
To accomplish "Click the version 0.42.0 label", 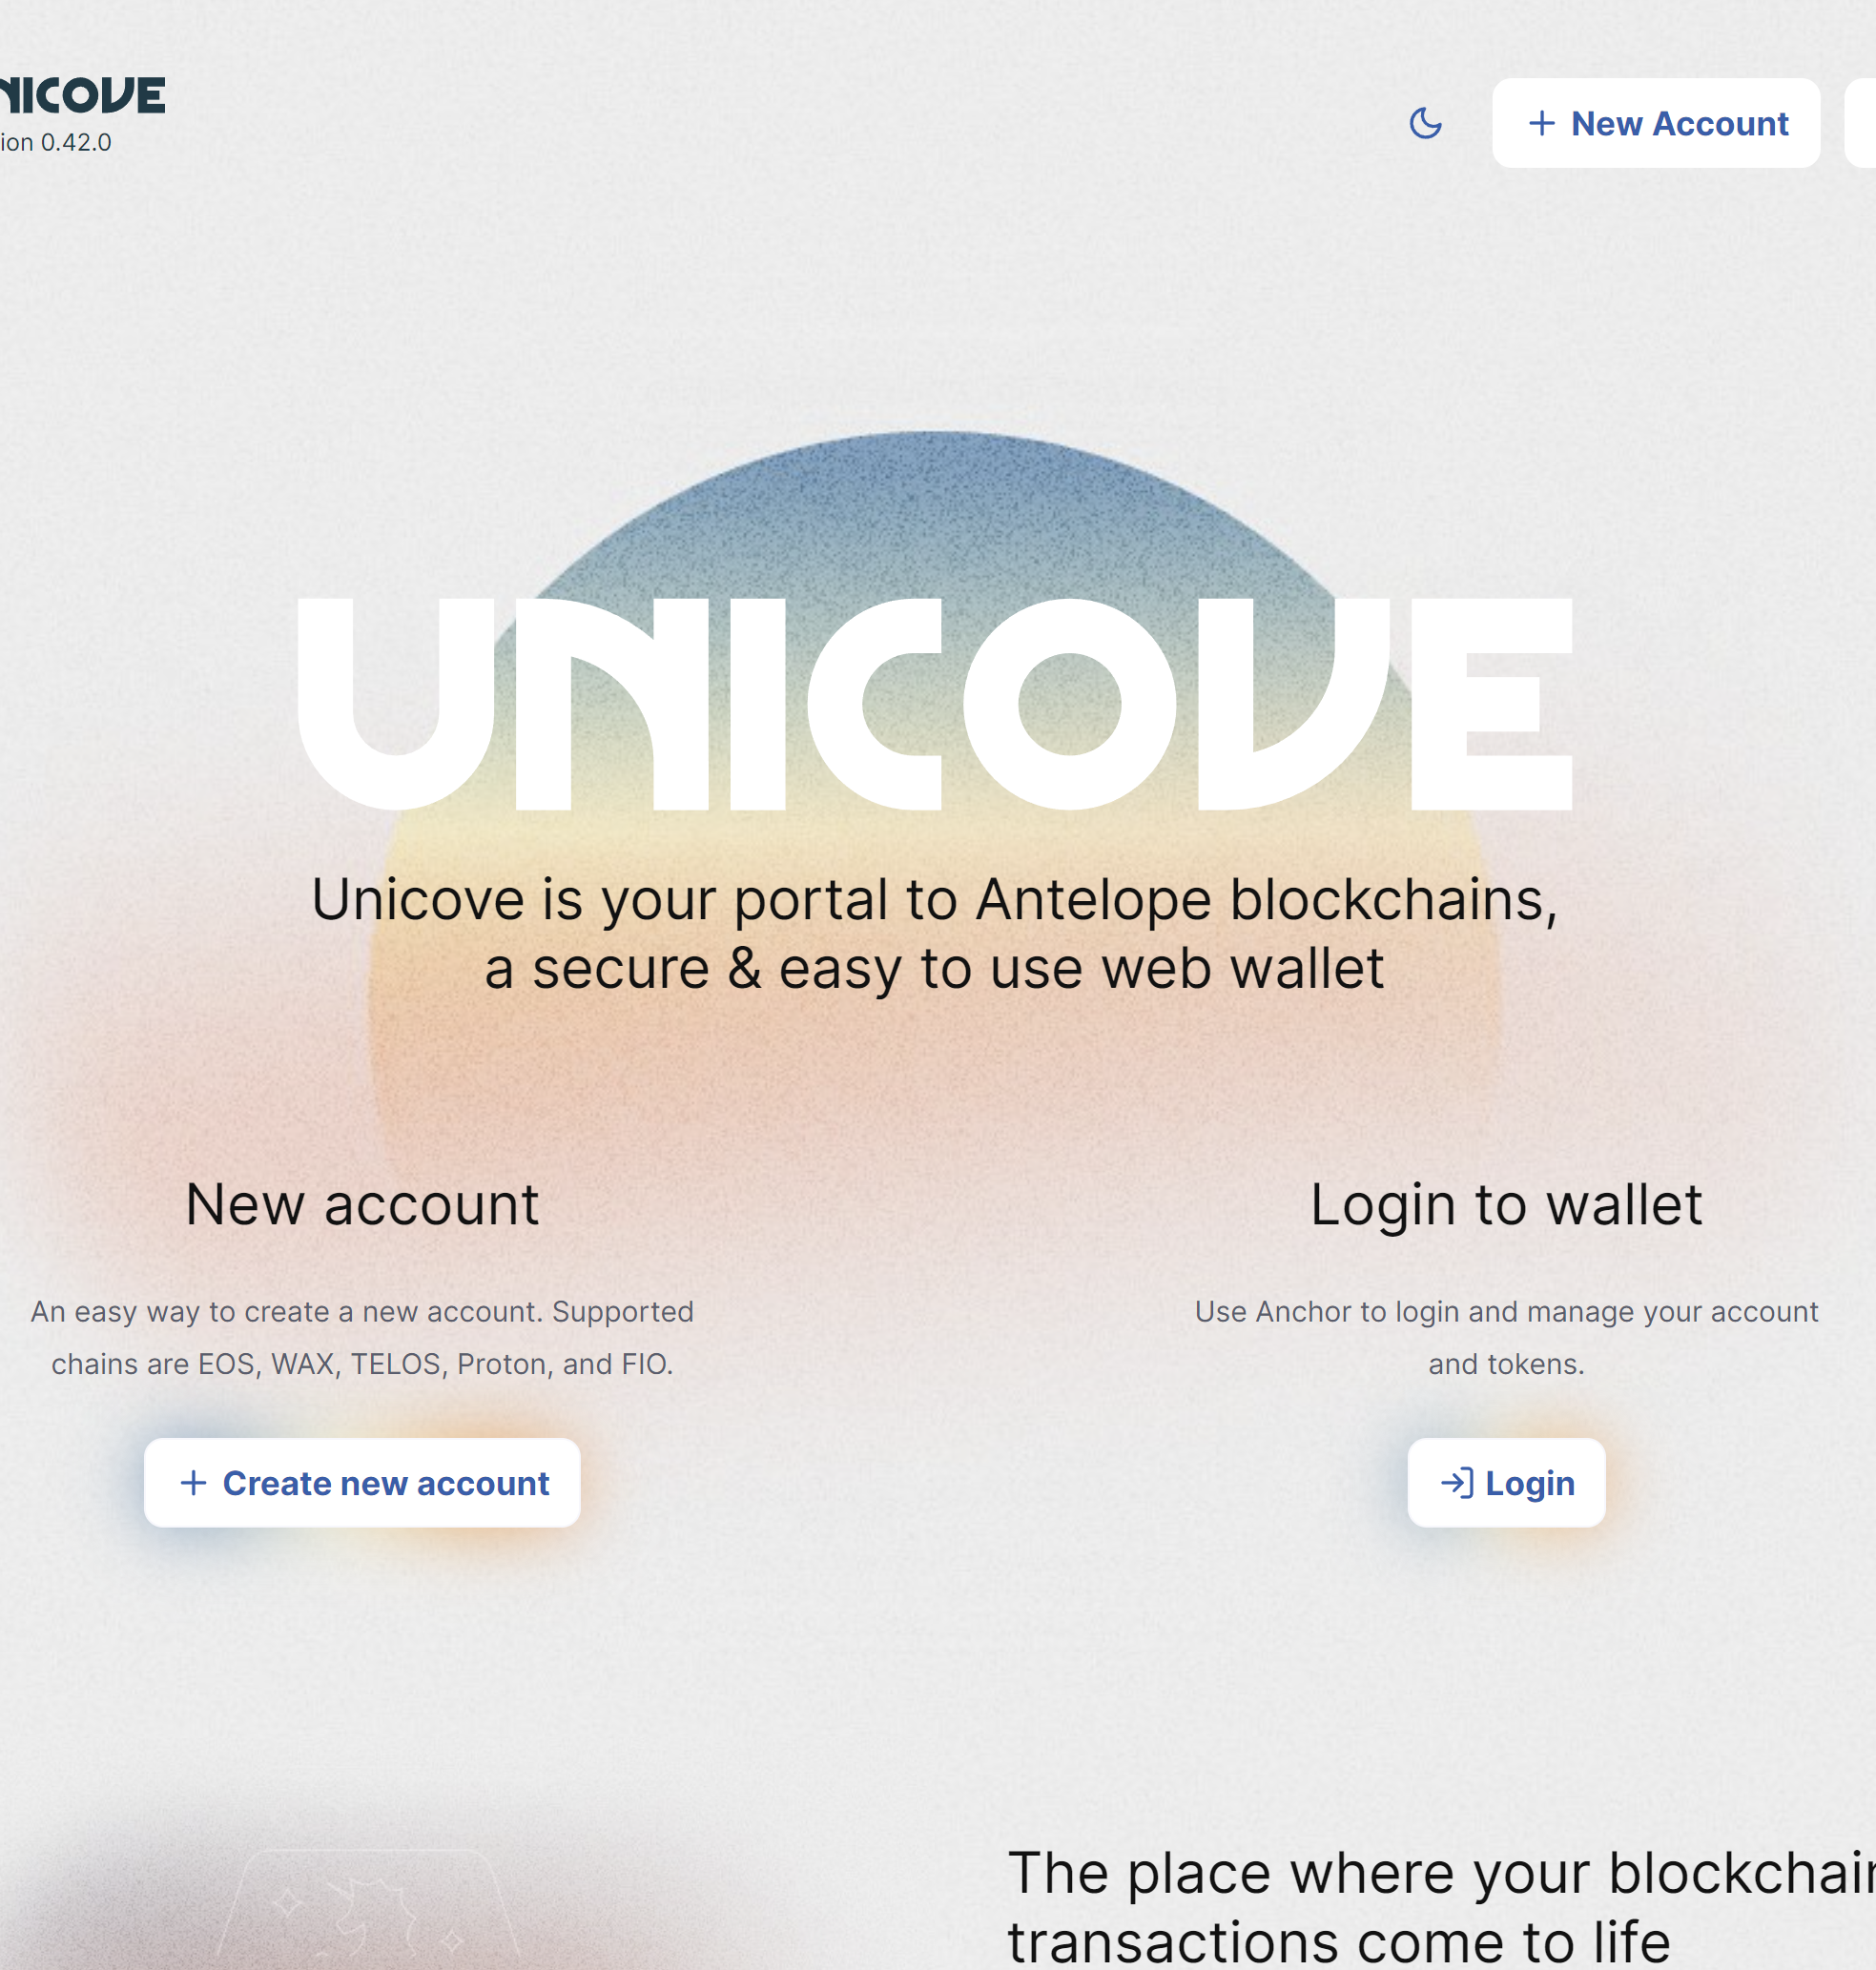I will [x=56, y=142].
